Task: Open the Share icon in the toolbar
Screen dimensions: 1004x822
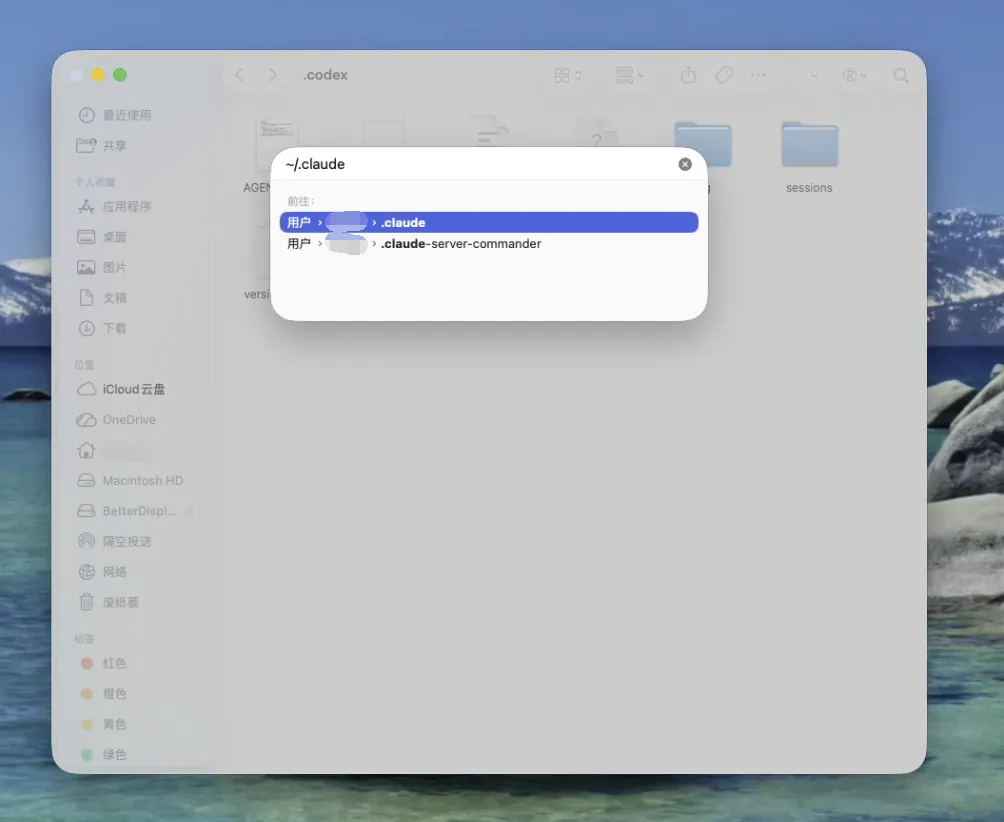Action: click(x=688, y=75)
